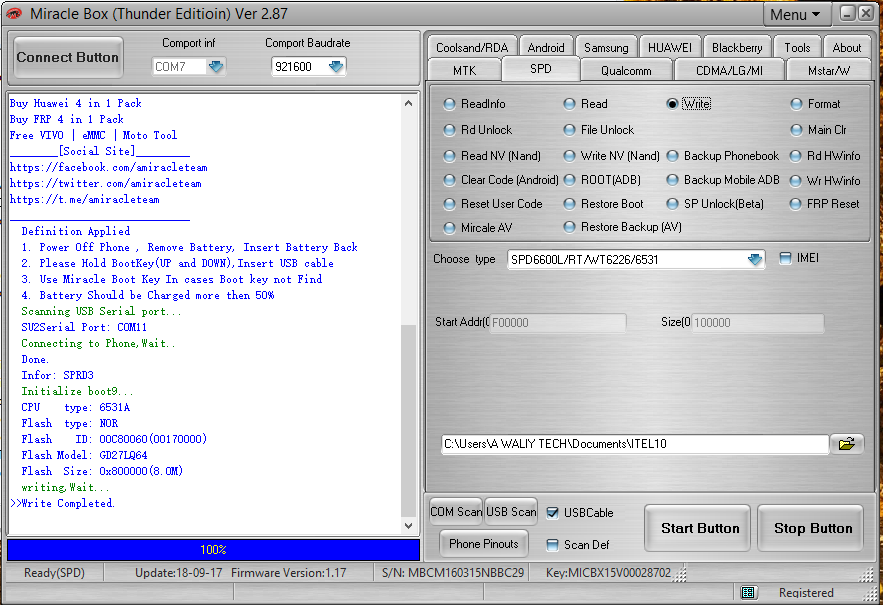Click the firmware file path field
The image size is (883, 605).
coord(635,444)
